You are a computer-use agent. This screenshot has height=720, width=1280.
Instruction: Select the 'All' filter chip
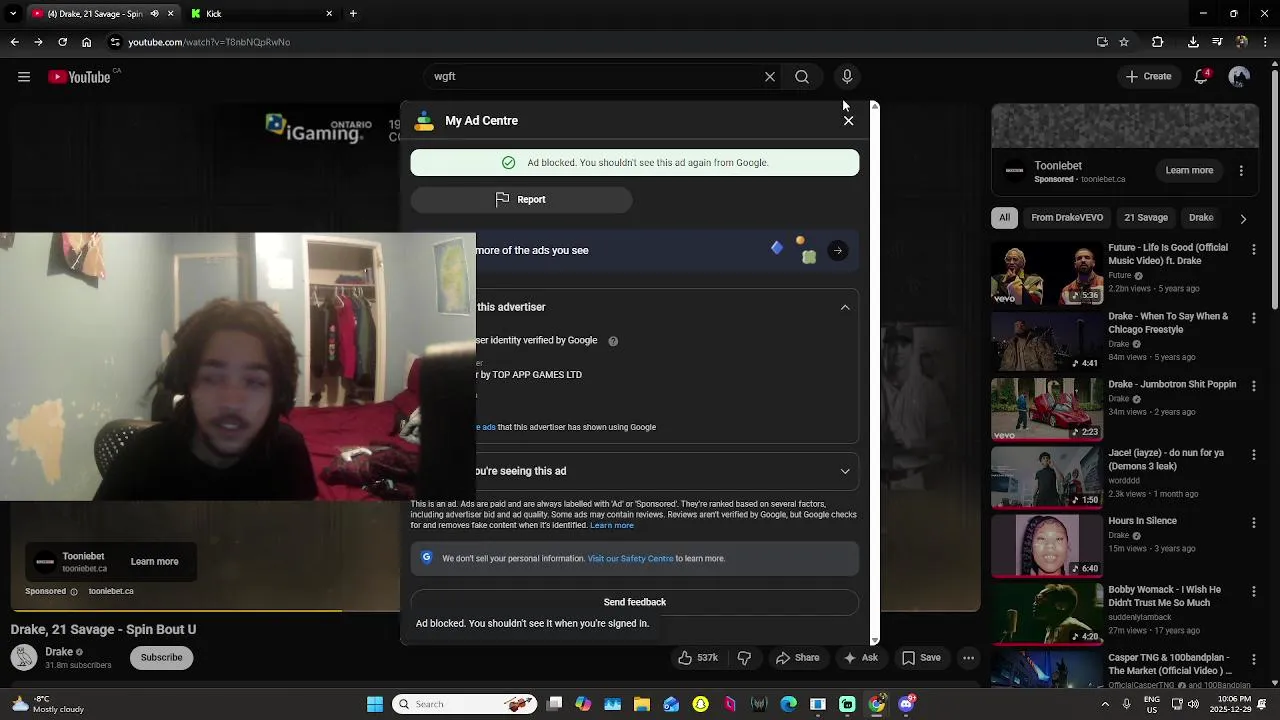pyautogui.click(x=1004, y=218)
